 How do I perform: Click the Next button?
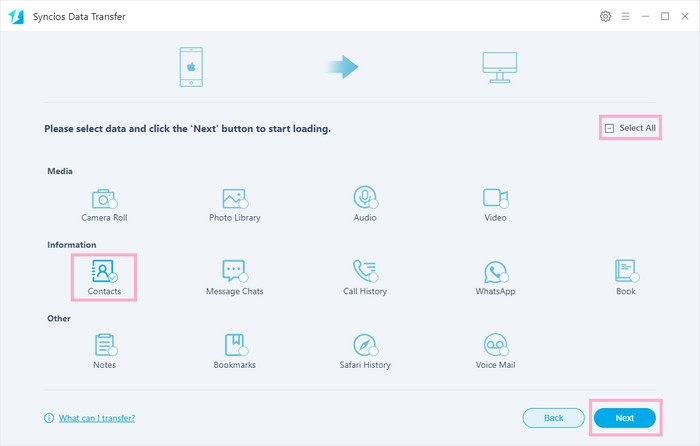pyautogui.click(x=625, y=418)
